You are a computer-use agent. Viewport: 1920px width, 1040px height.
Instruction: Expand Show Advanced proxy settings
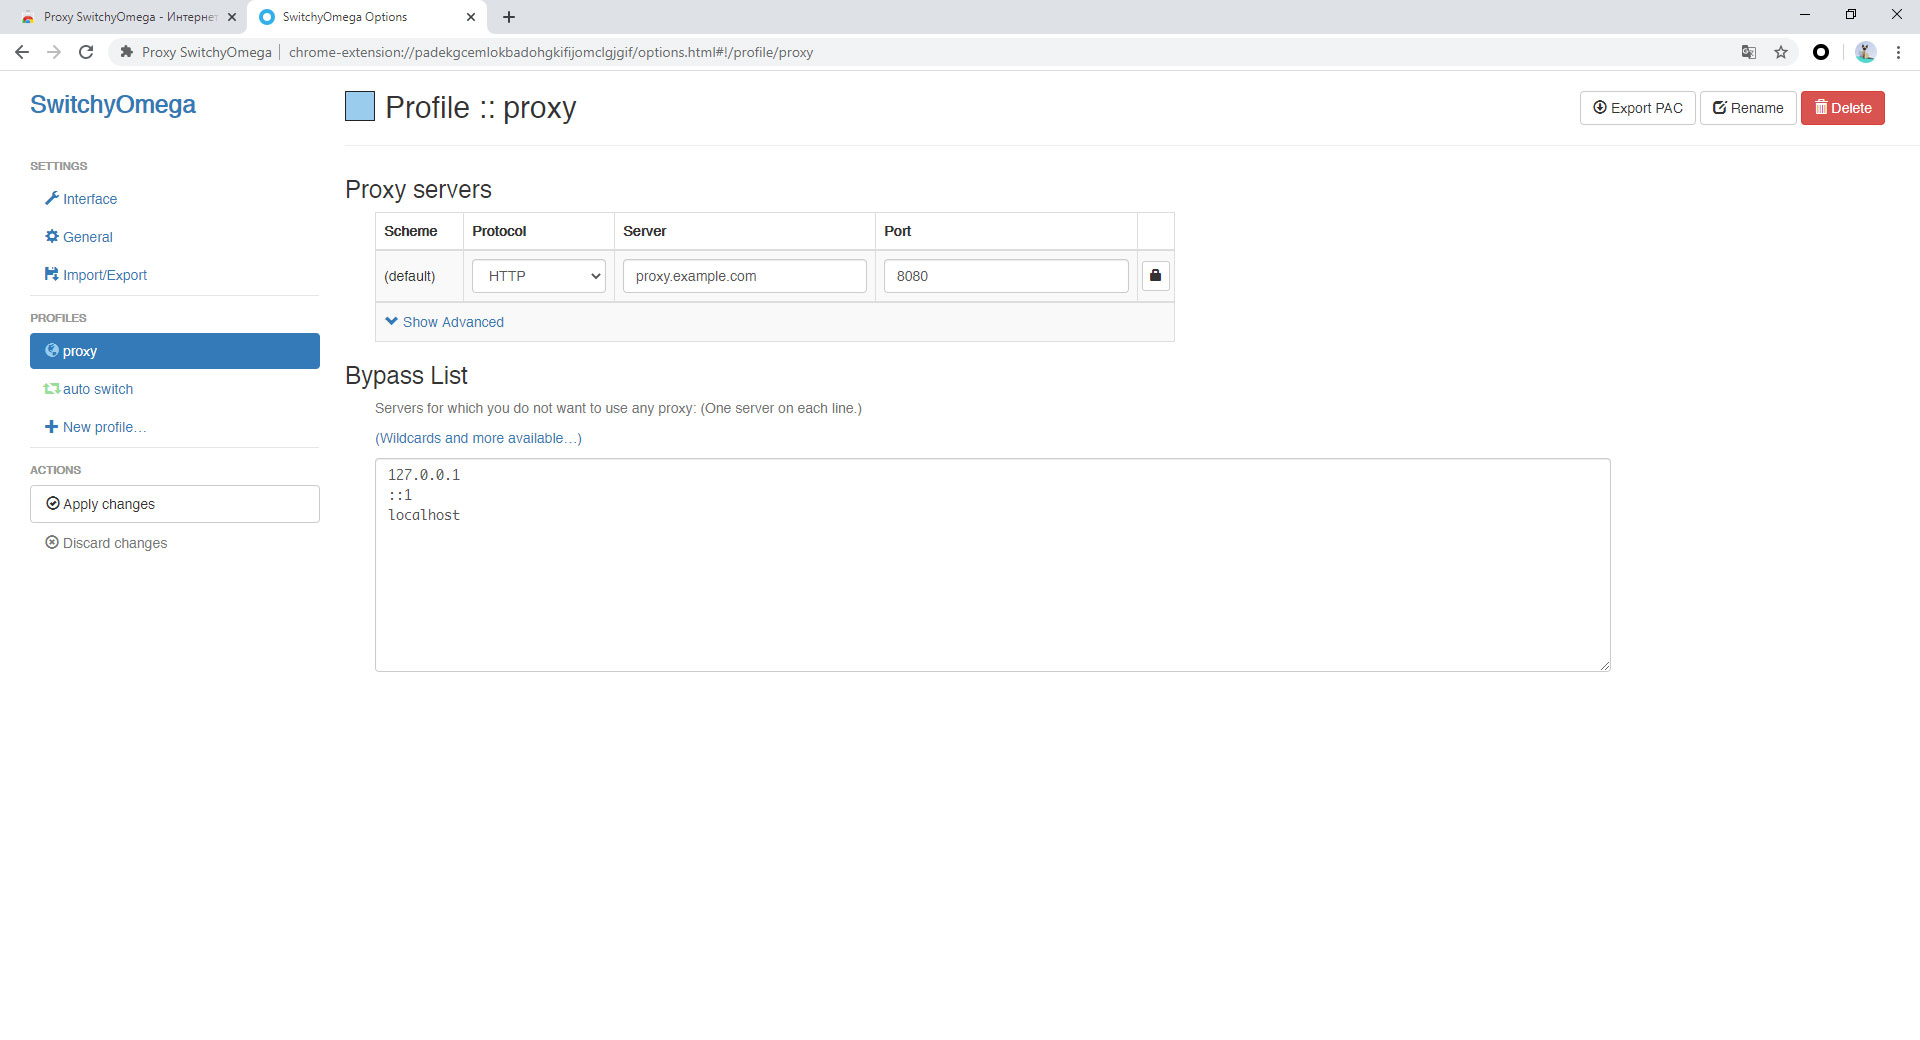445,322
